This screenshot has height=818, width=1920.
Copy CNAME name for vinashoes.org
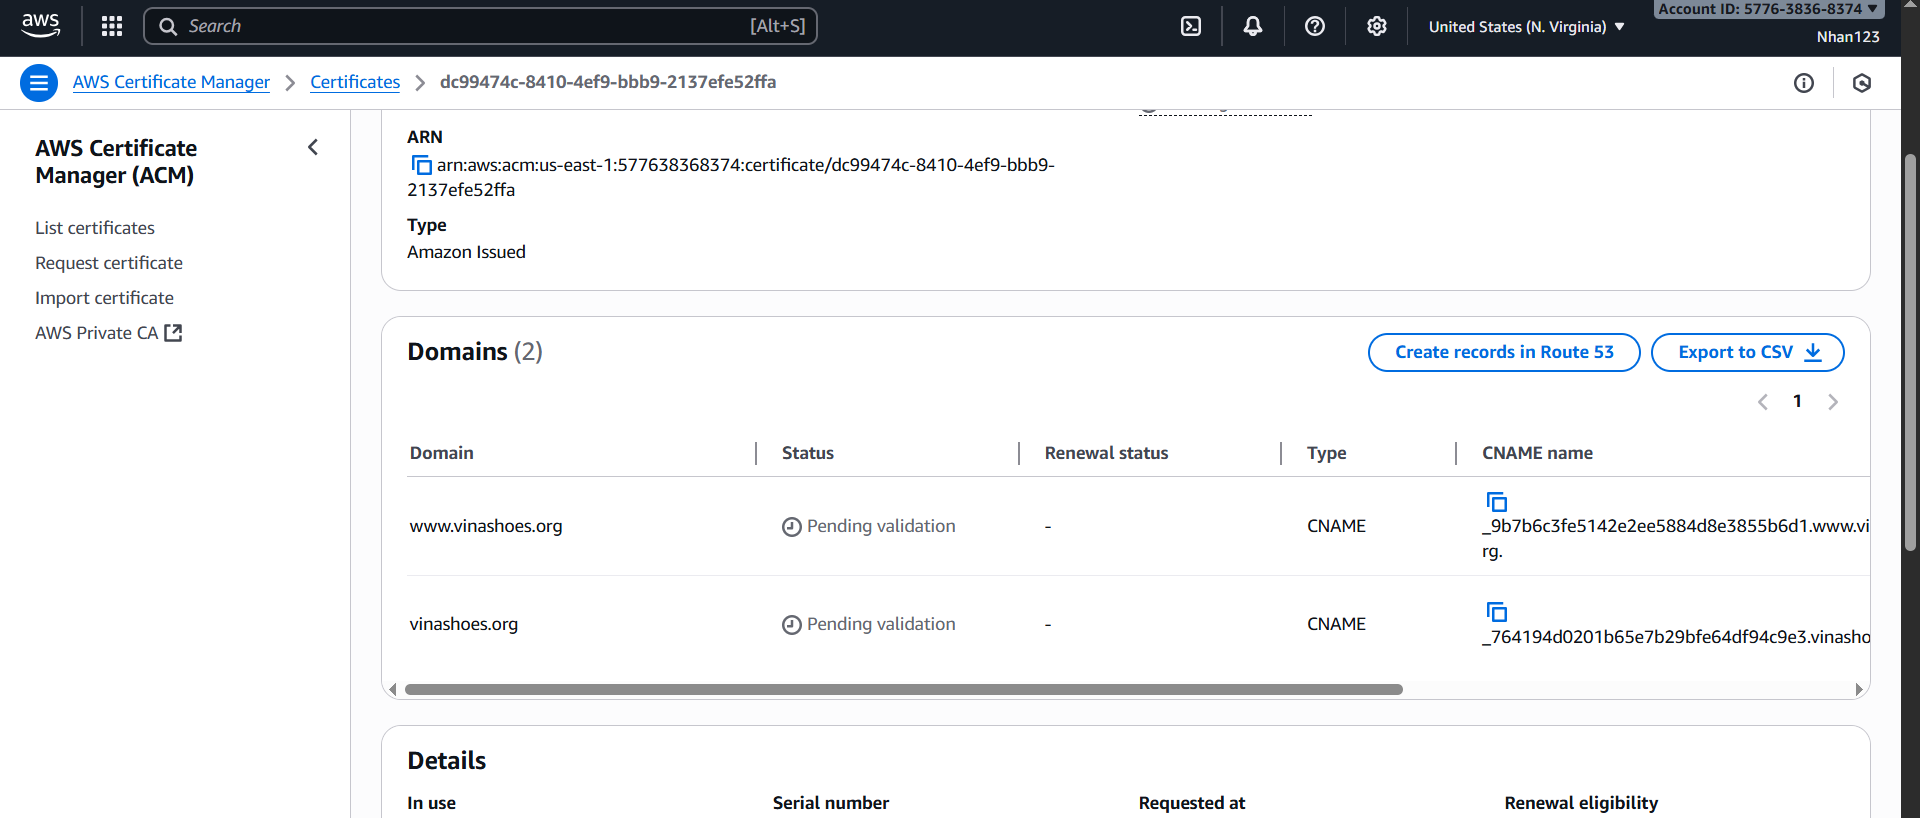[x=1497, y=611]
